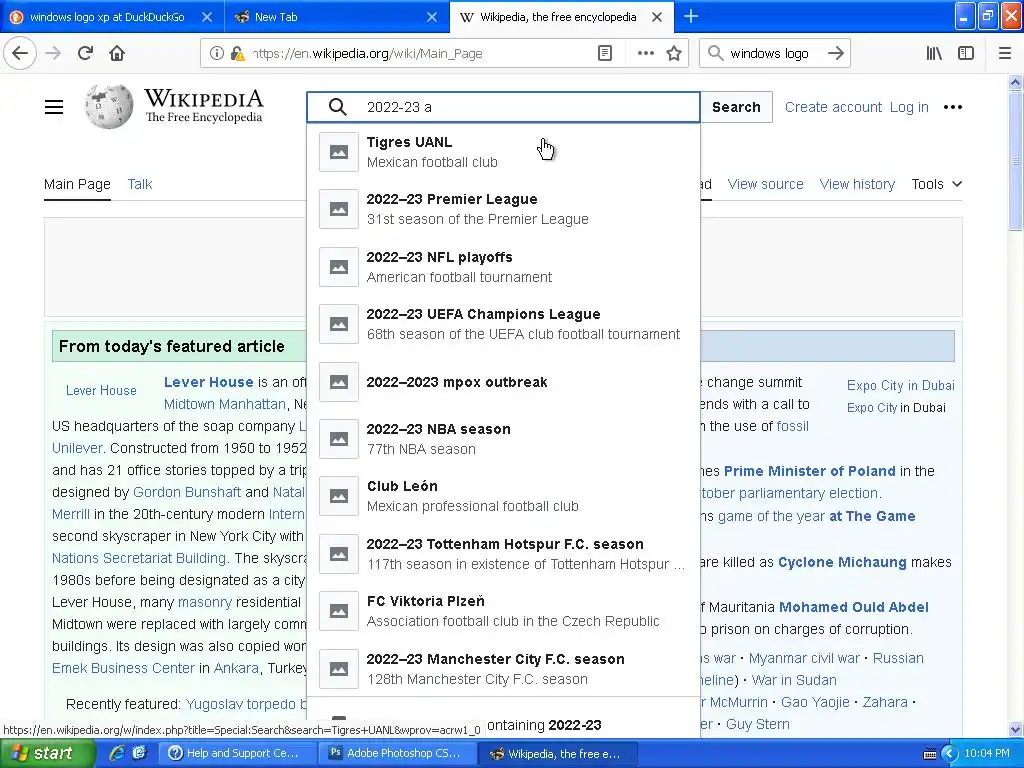
Task: Focus the Wikipedia search input field
Action: (503, 107)
